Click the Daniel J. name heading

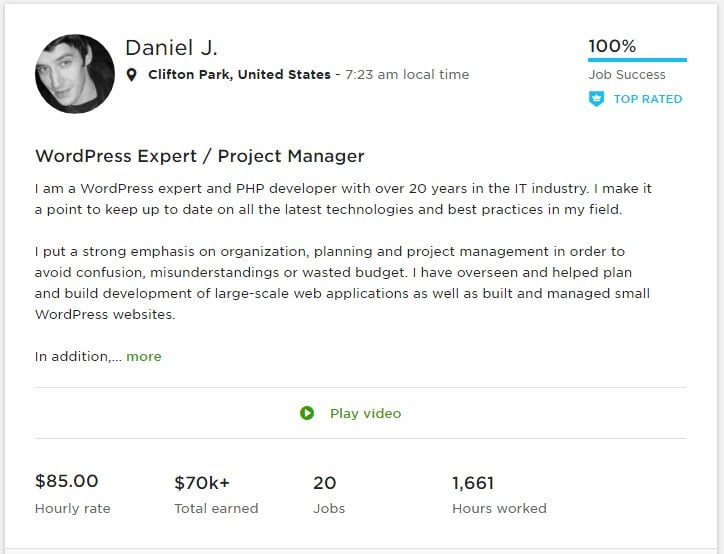(171, 48)
